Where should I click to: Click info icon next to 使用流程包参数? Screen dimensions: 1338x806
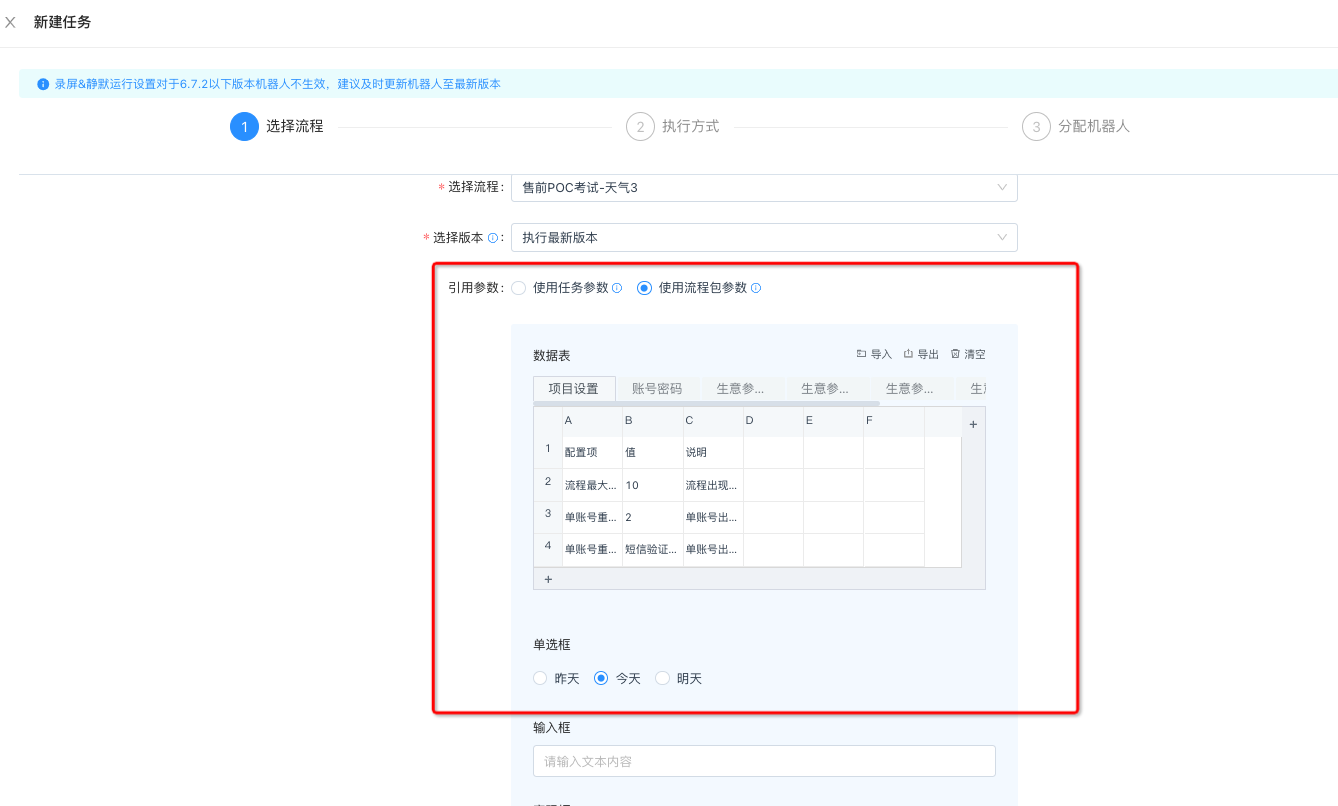756,288
